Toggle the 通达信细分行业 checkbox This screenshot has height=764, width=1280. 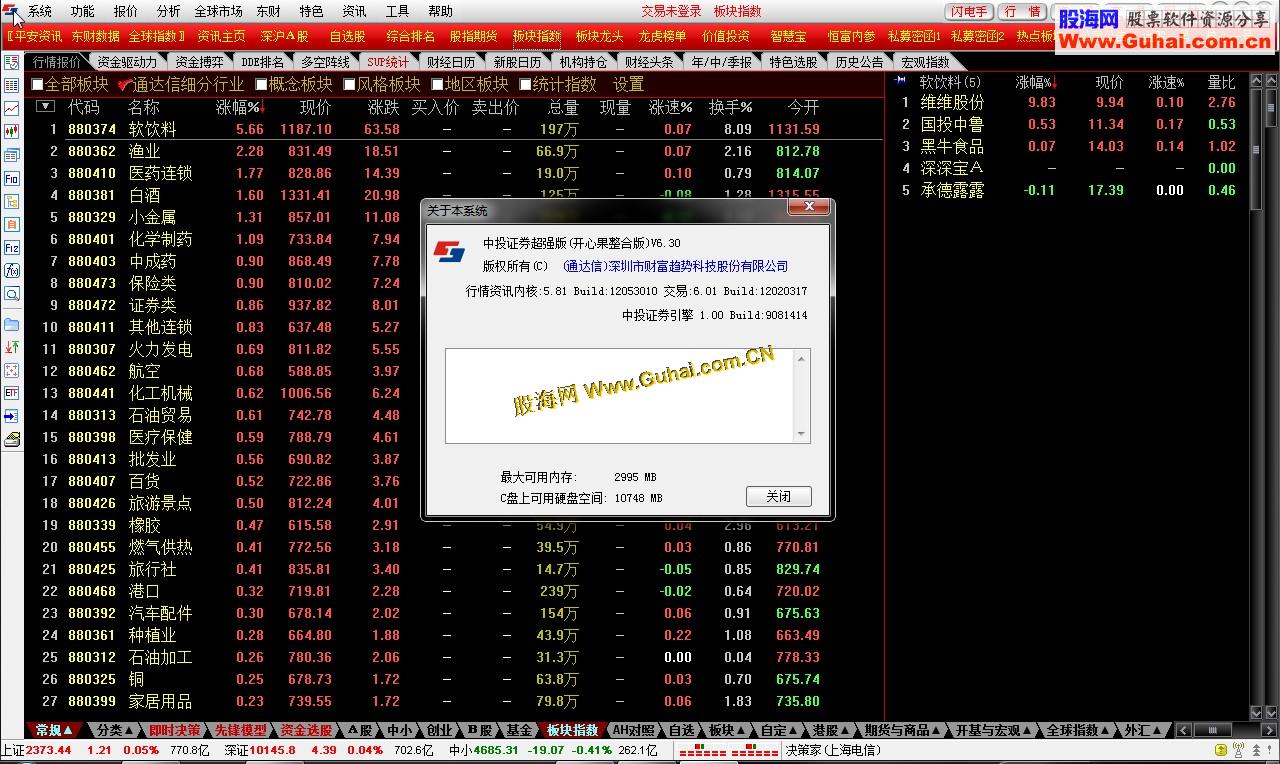tap(124, 85)
